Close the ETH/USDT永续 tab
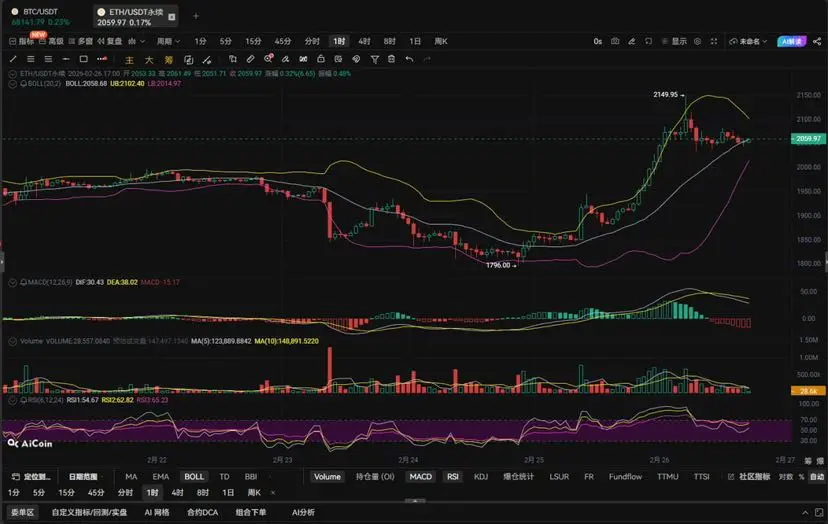Screen dimensions: 828x524 (x=172, y=17)
